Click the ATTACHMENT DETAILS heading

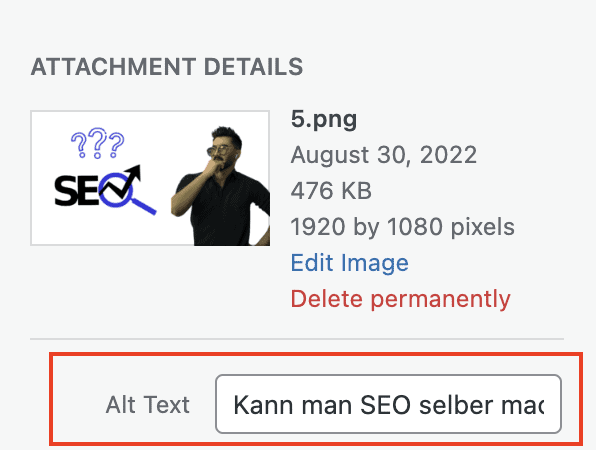click(x=167, y=67)
